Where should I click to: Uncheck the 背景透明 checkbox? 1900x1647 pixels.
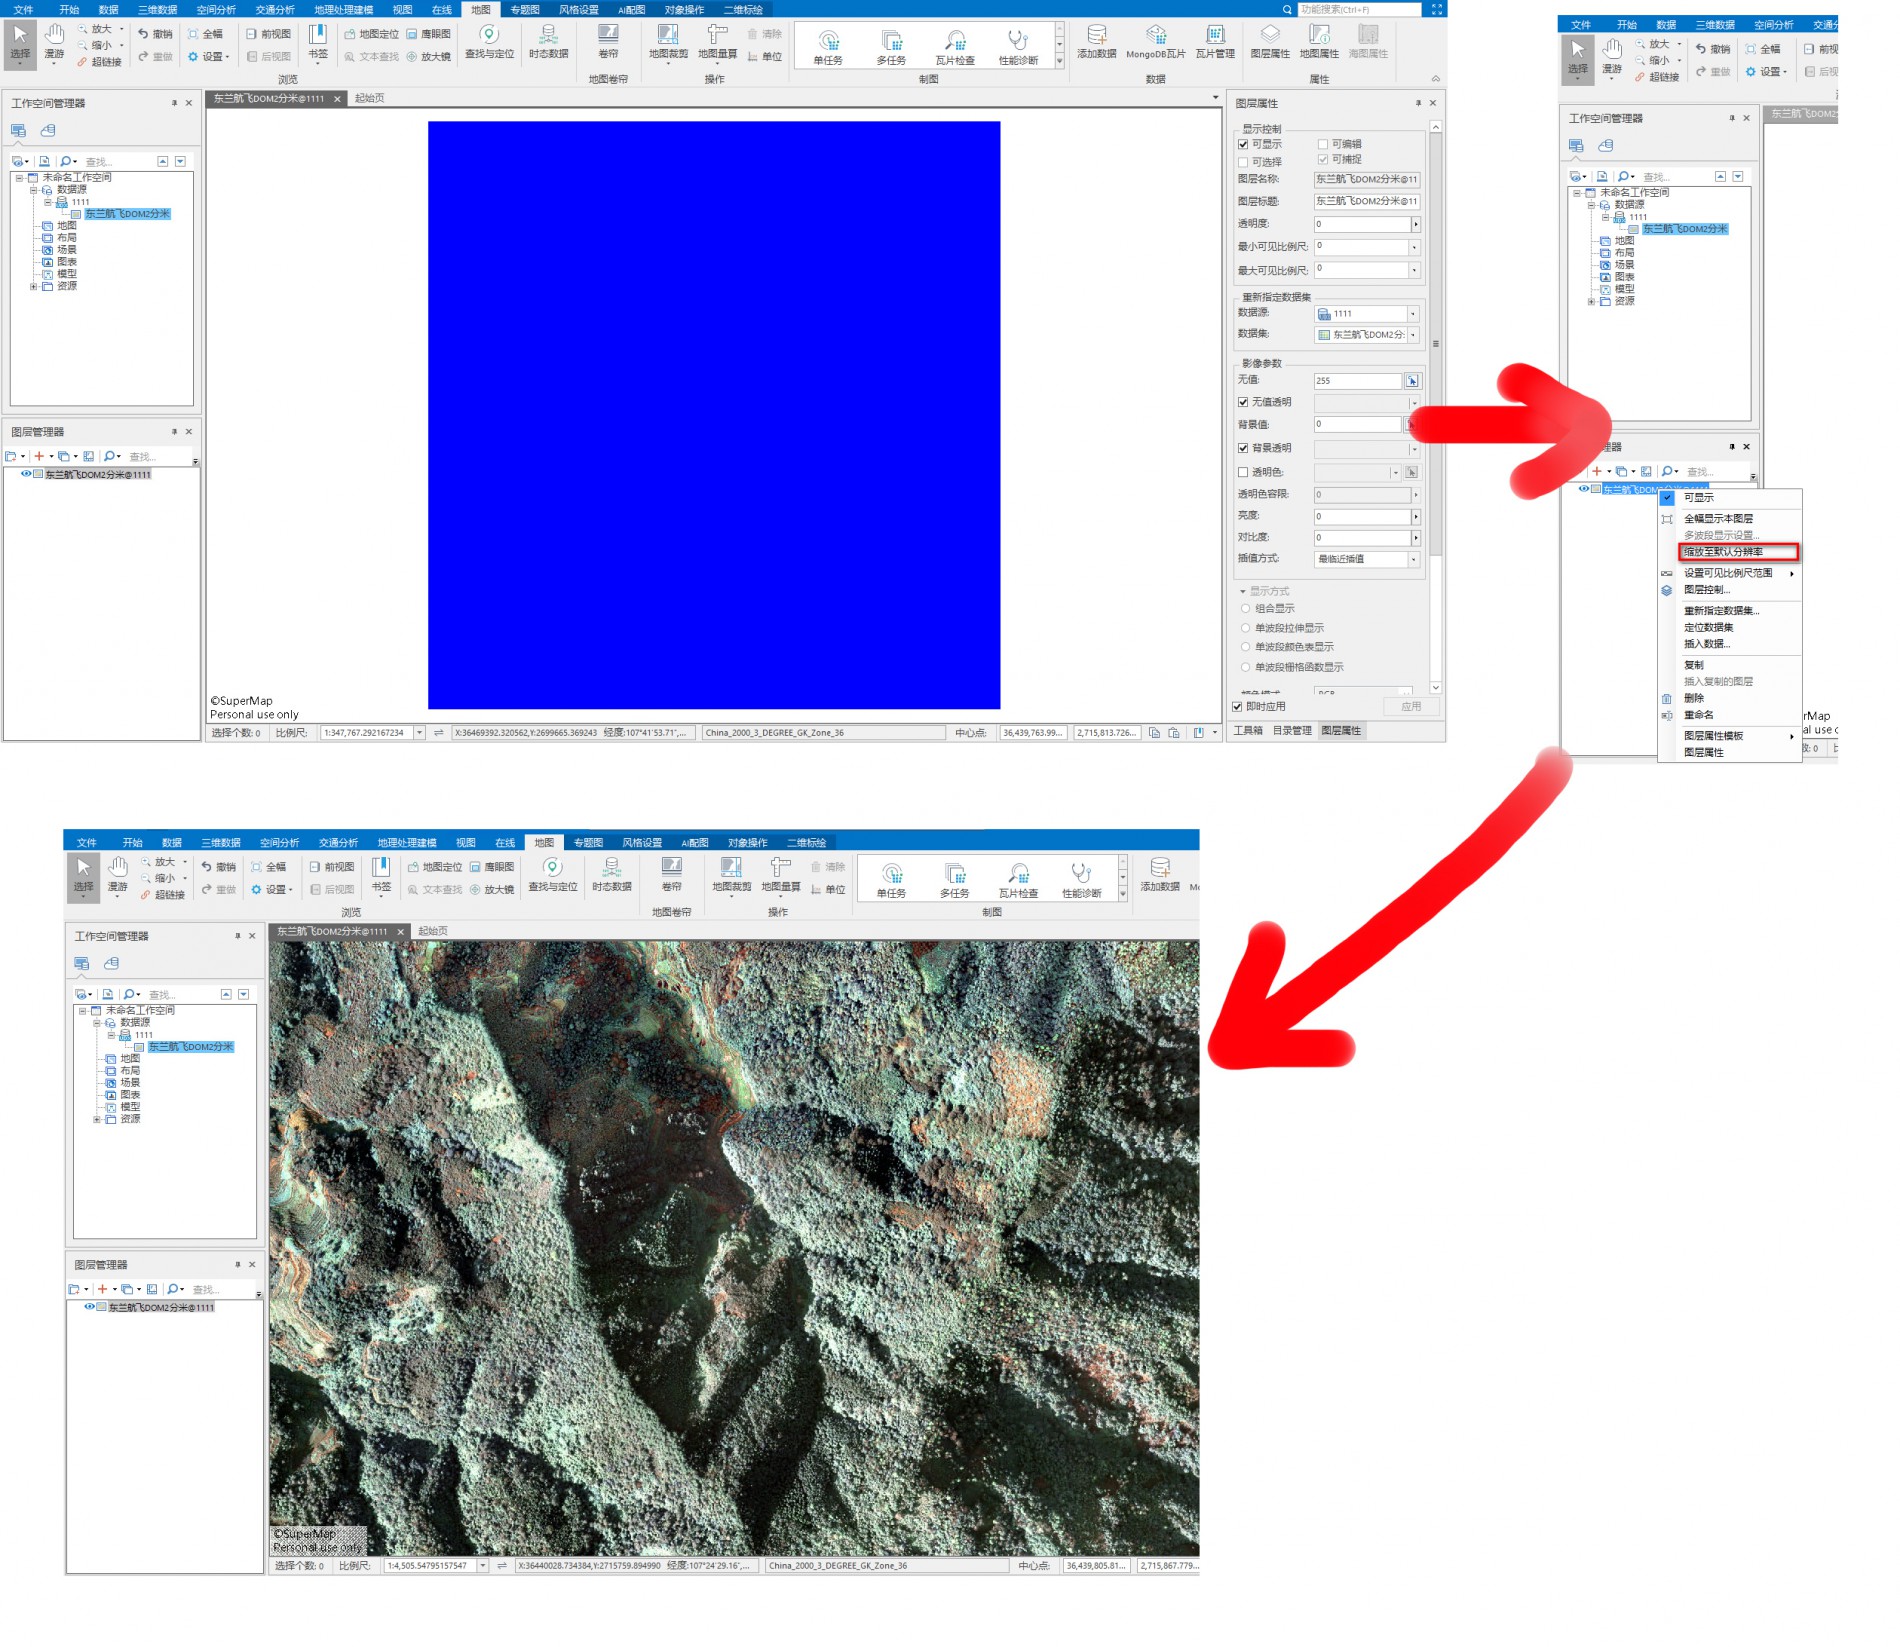(1243, 448)
